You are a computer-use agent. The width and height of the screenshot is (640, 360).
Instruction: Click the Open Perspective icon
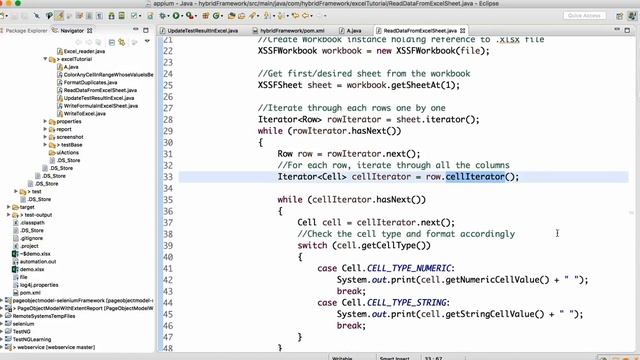[620, 16]
